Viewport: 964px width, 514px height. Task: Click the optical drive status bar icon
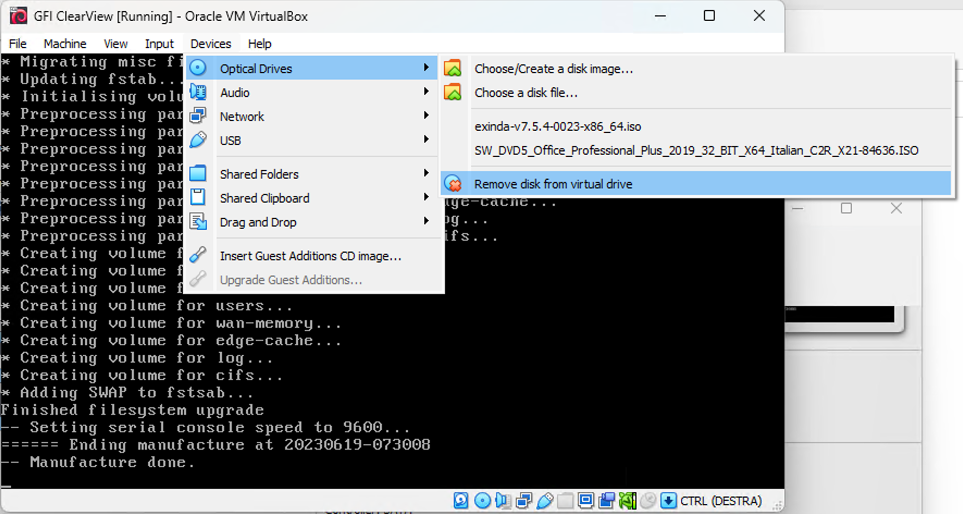pyautogui.click(x=483, y=500)
